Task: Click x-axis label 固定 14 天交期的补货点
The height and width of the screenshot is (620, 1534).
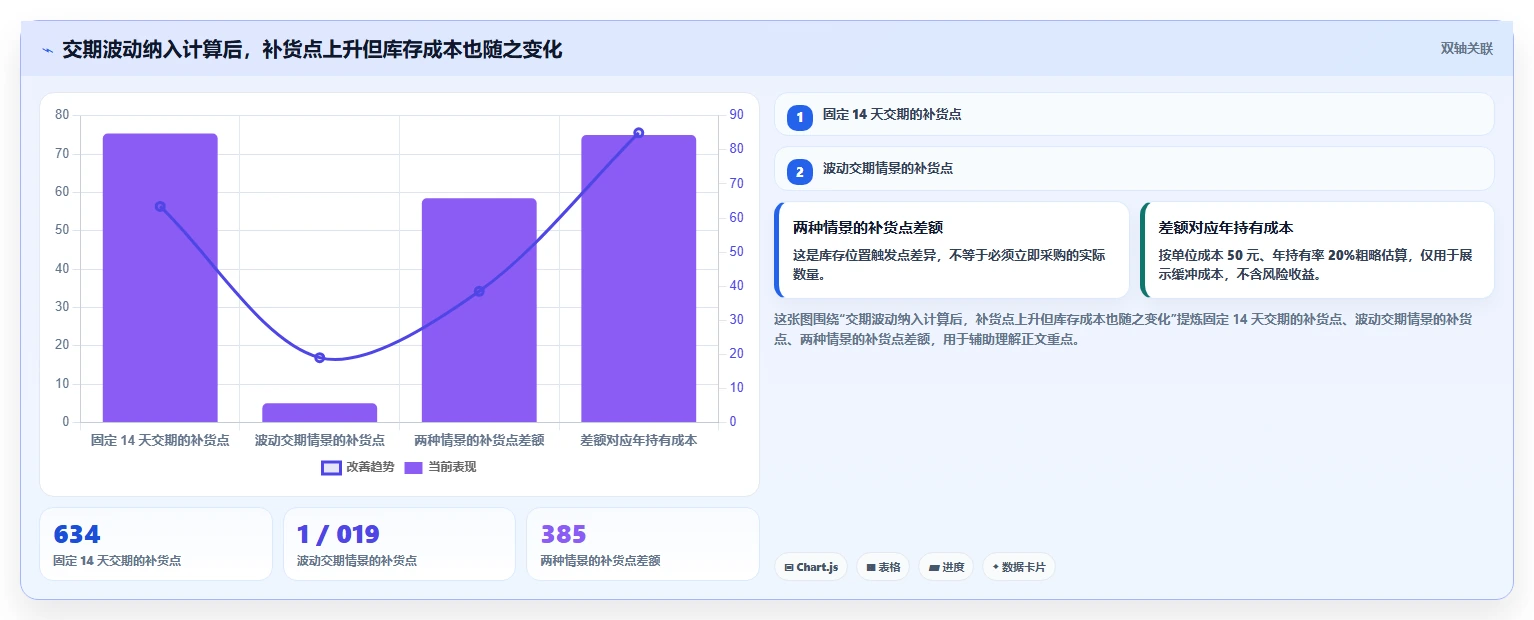Action: 160,440
